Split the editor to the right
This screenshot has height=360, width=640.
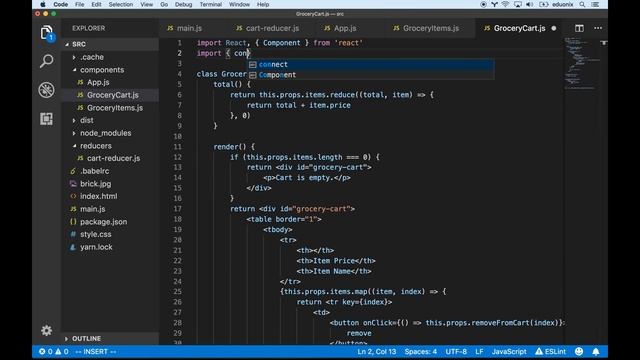(579, 28)
